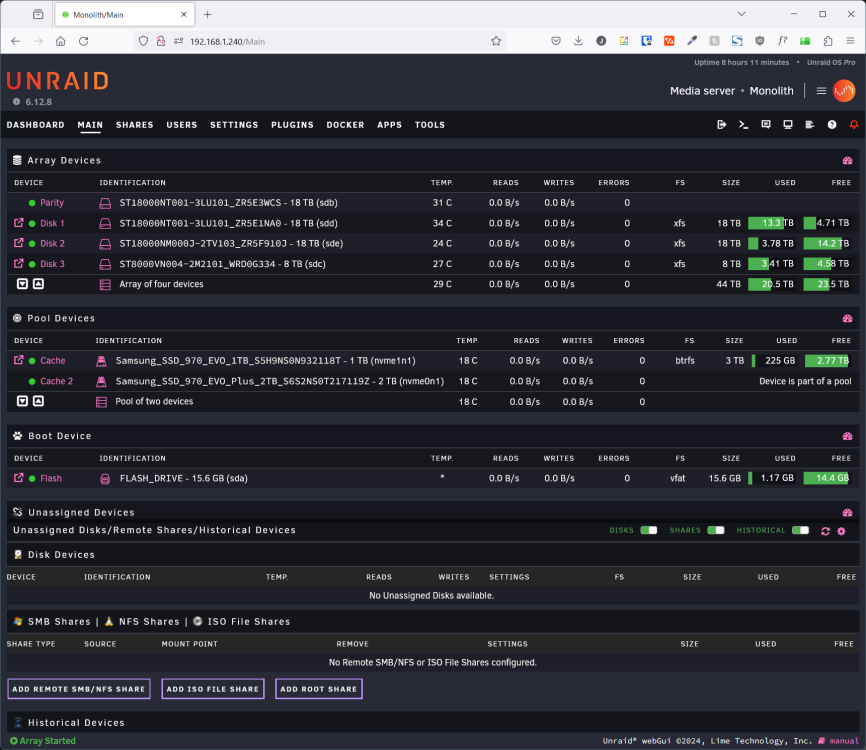Refresh unassigned devices list icon
Viewport: 866px width, 750px height.
click(x=825, y=531)
